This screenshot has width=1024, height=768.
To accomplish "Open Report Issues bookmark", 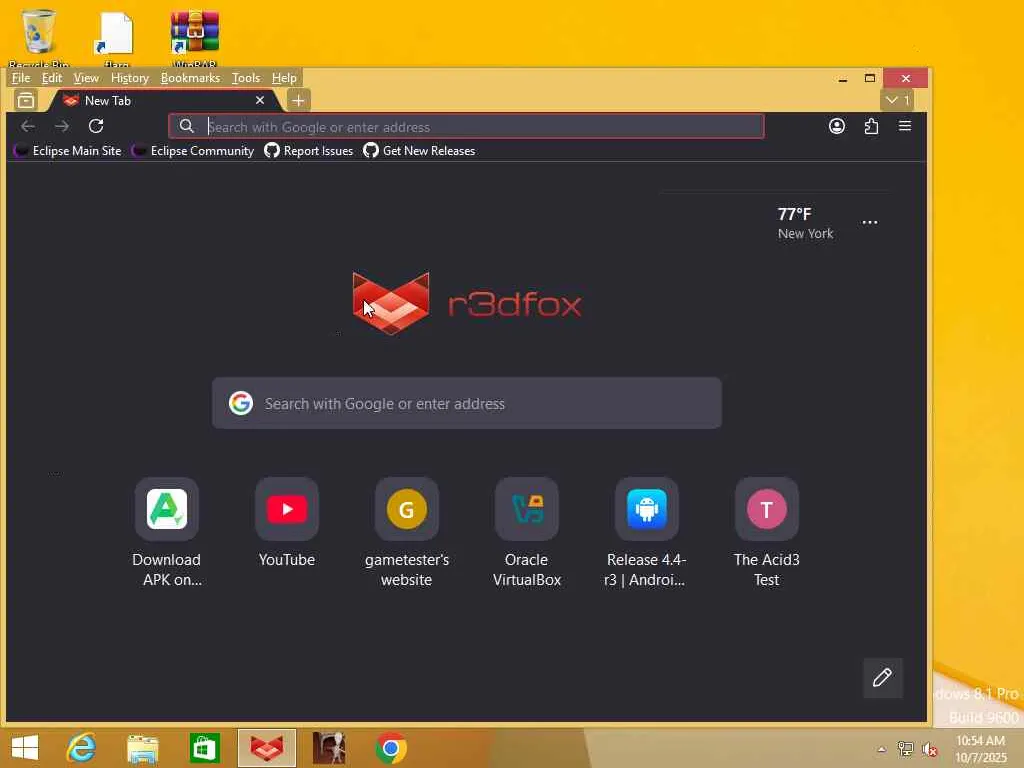I will pyautogui.click(x=309, y=151).
